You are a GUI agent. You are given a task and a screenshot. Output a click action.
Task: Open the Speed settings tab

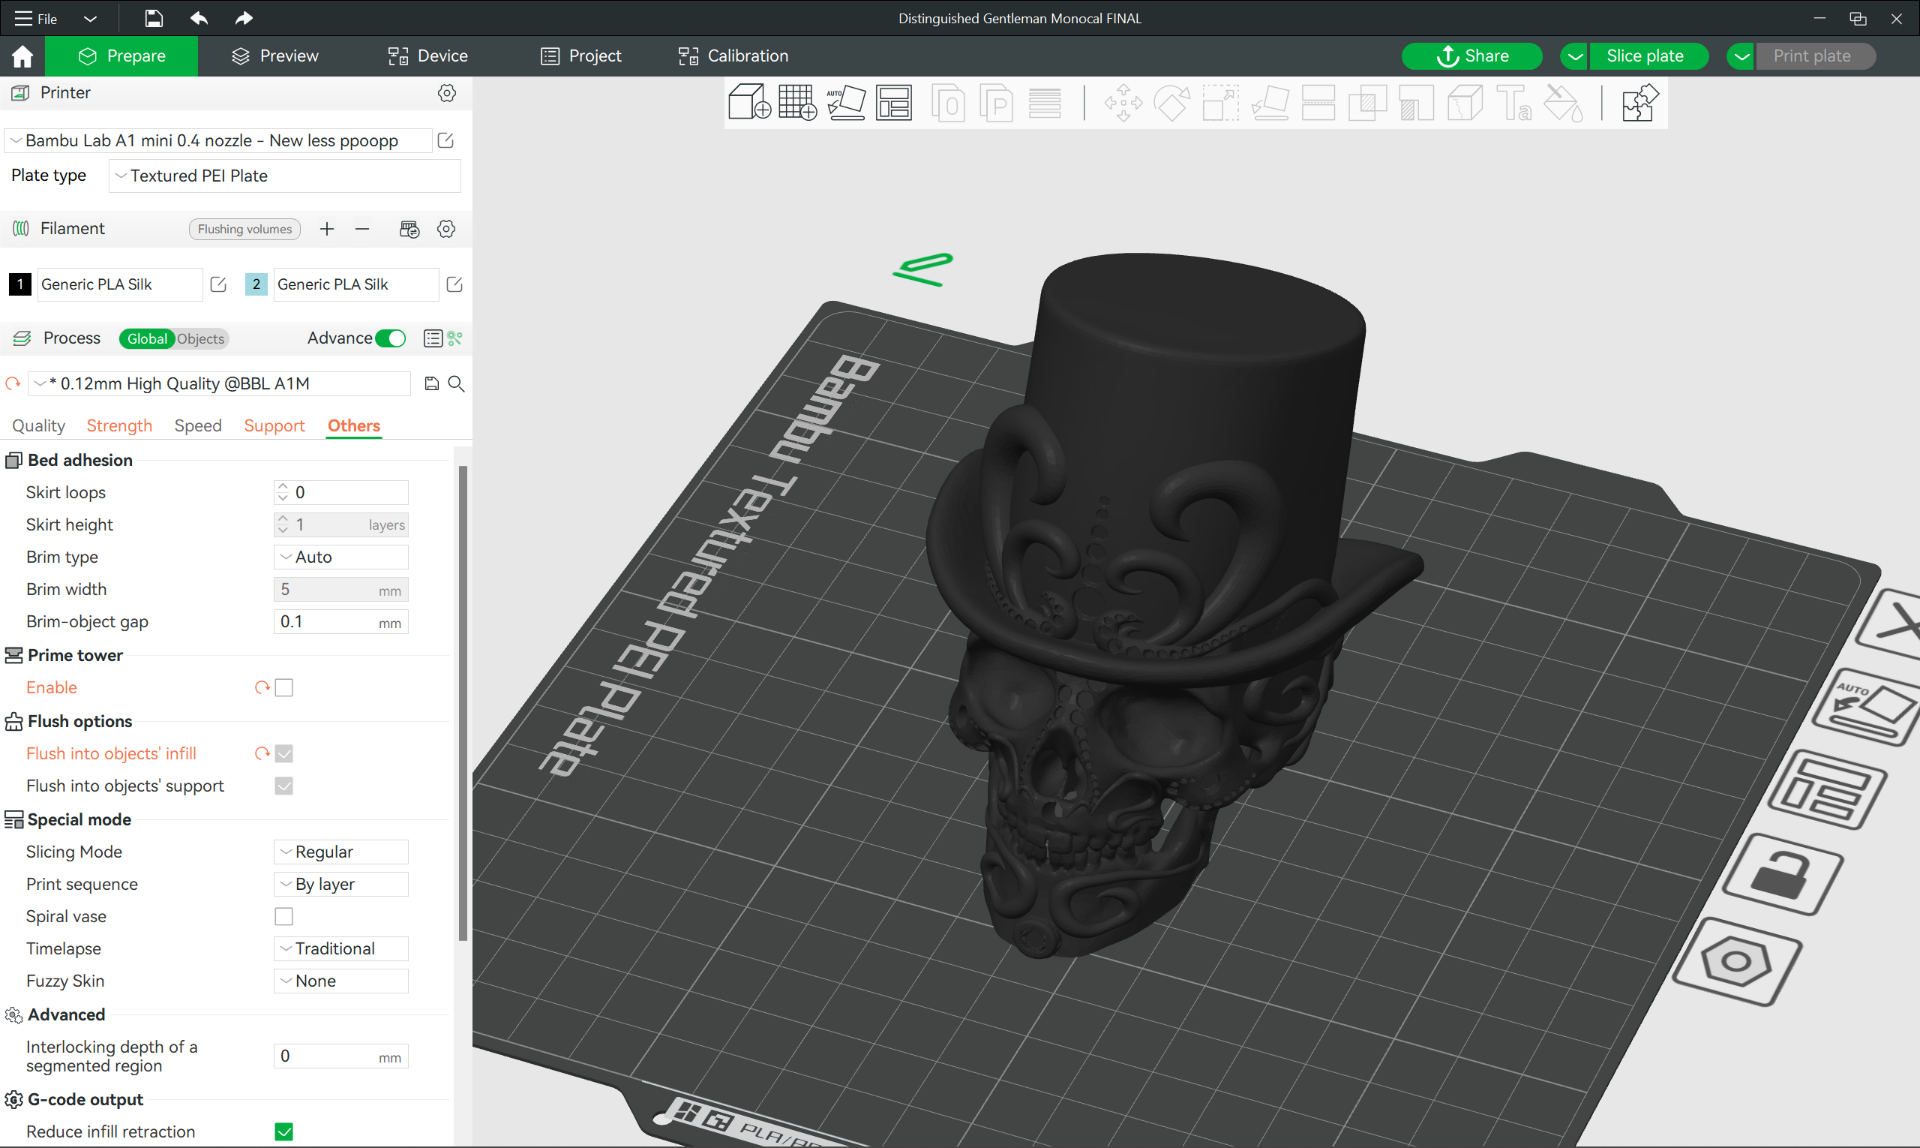(198, 426)
